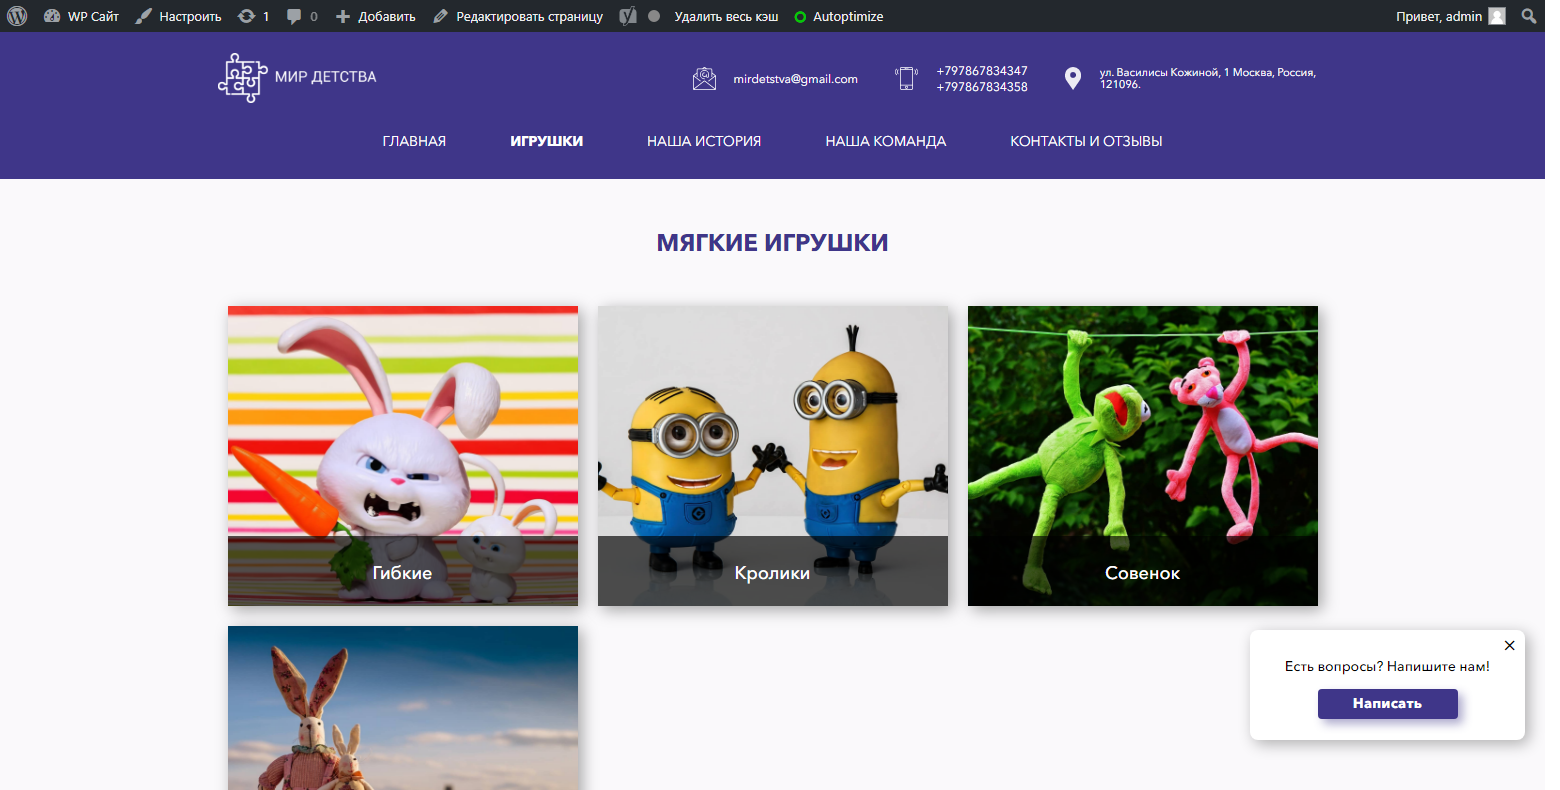This screenshot has width=1560, height=790.
Task: Open the Autoptimize menu
Action: 838,16
